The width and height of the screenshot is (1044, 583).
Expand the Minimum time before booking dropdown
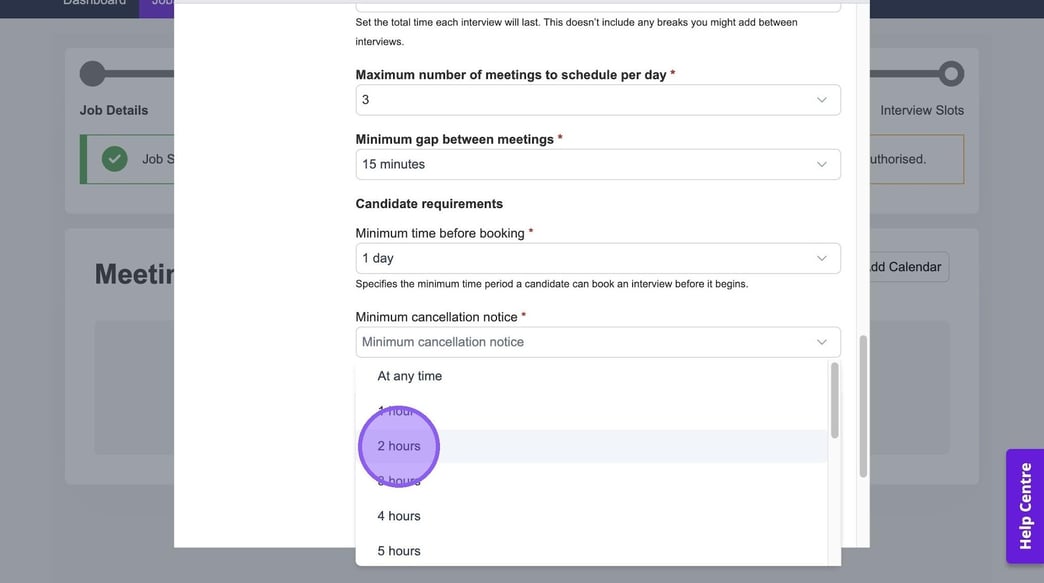tap(597, 258)
